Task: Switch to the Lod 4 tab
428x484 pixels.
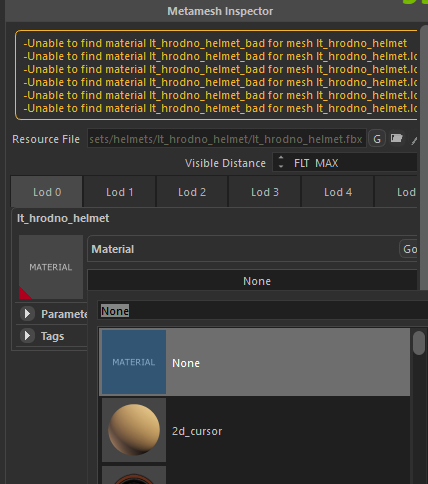Action: point(338,192)
